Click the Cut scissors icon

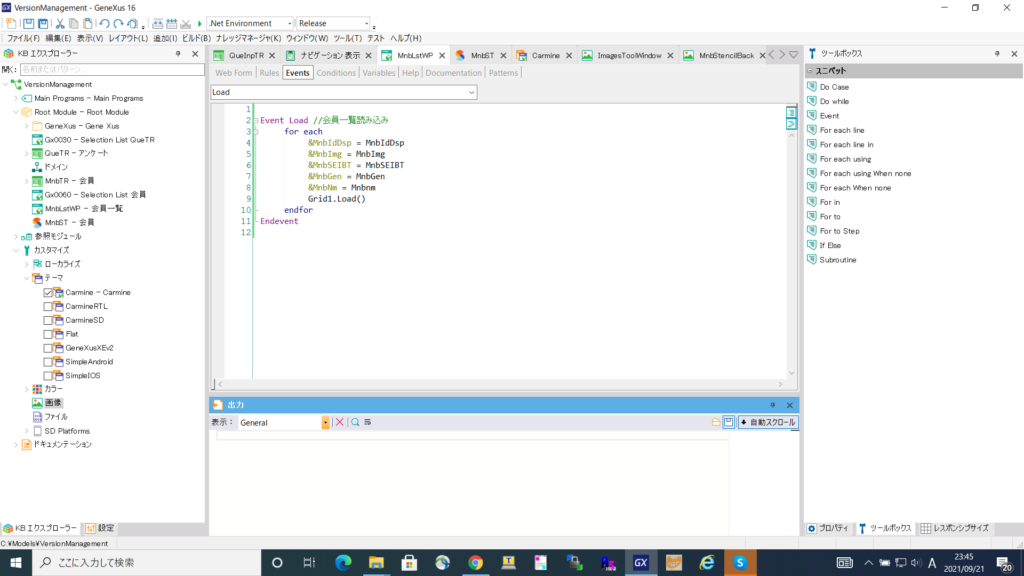(60, 24)
